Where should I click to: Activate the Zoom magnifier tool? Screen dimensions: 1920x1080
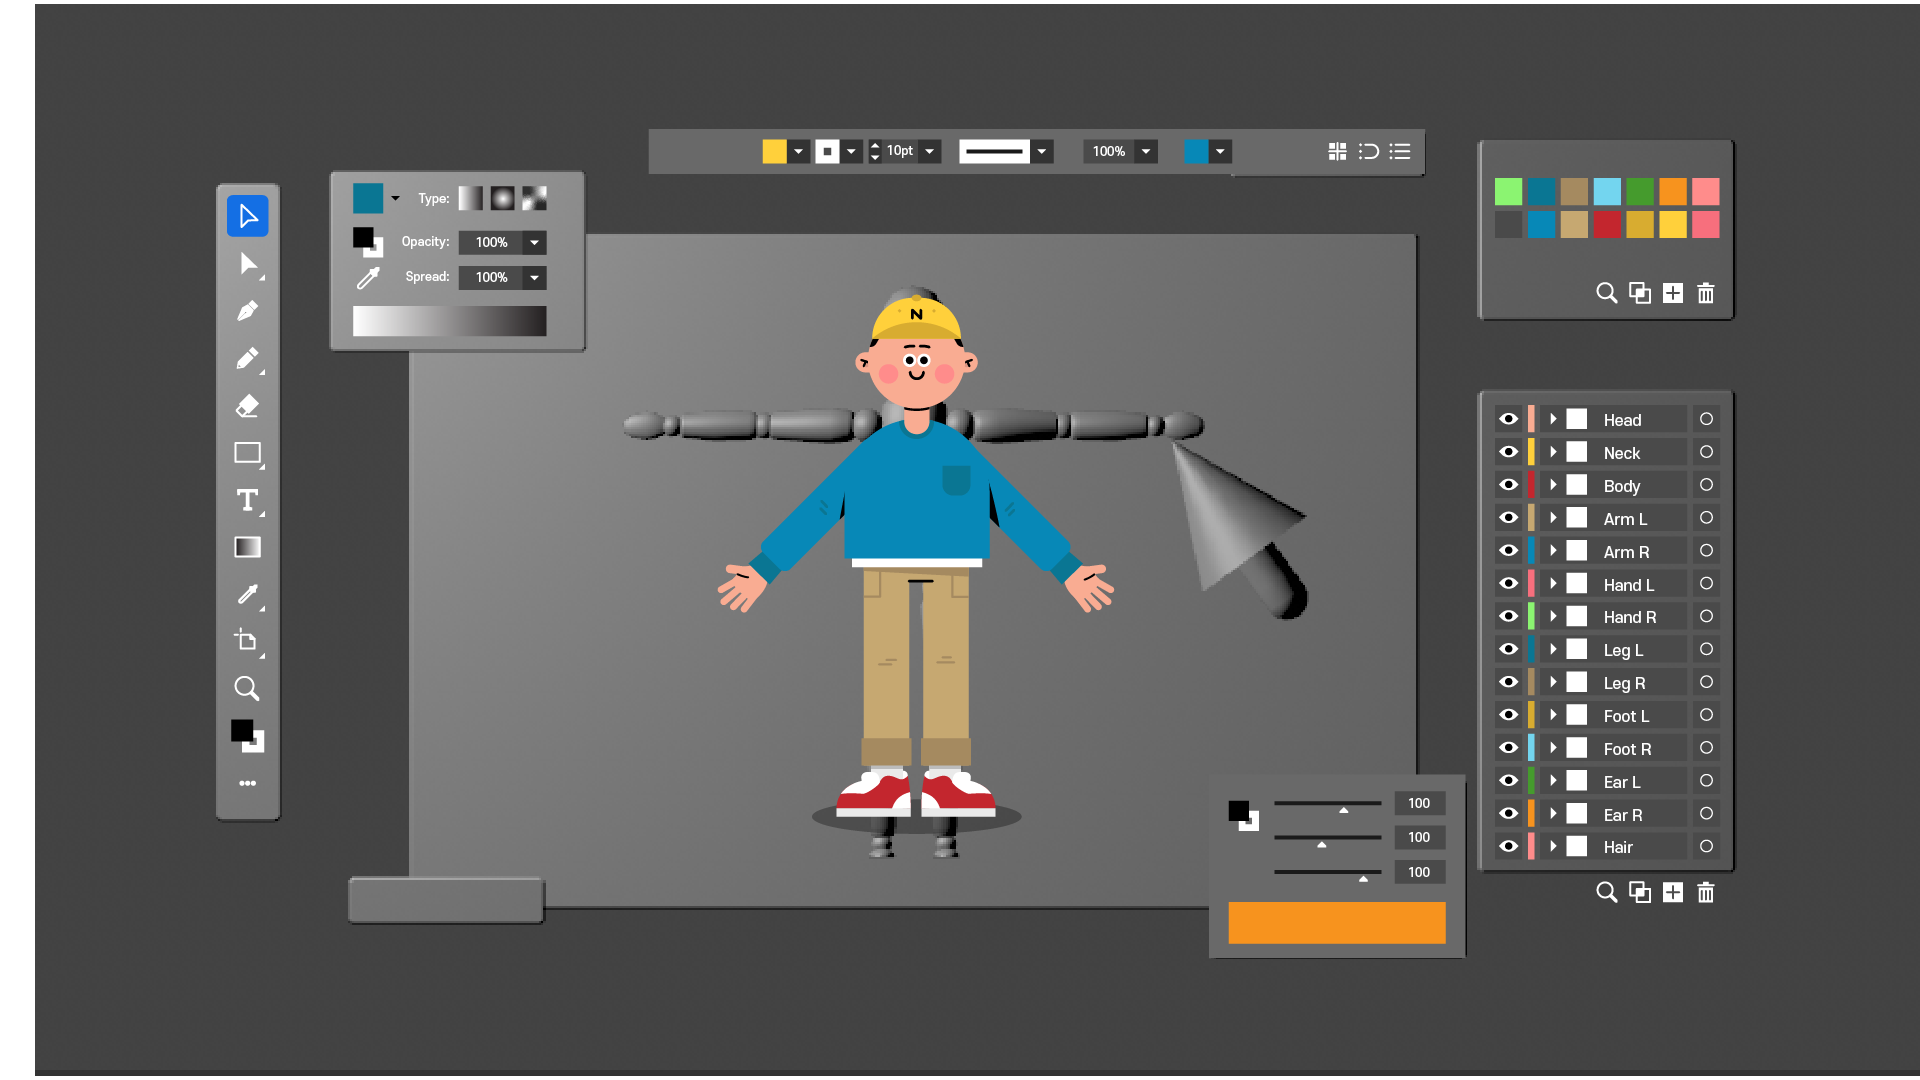tap(247, 688)
